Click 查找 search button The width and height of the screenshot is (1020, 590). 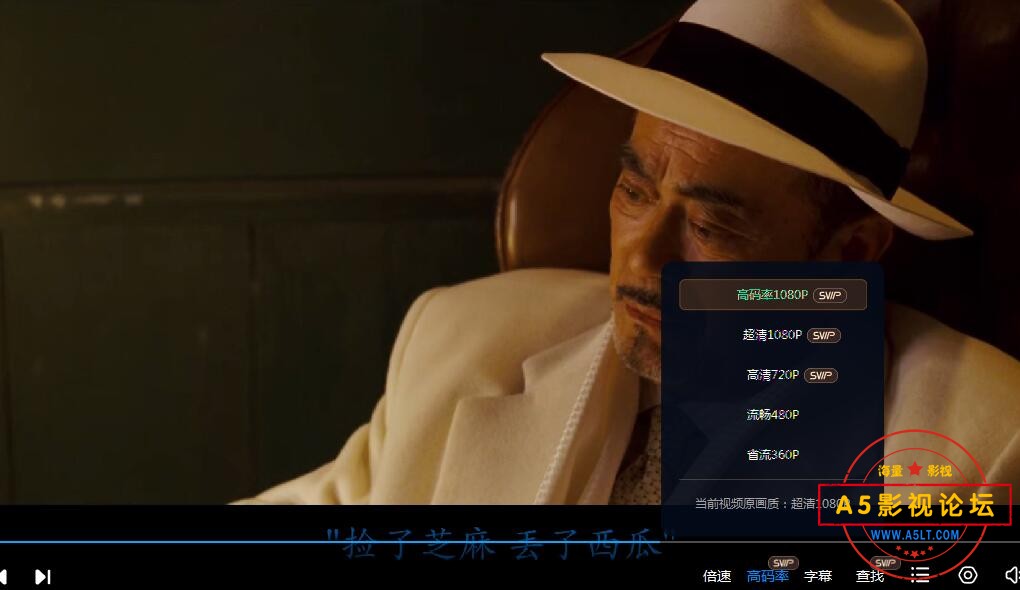(870, 576)
